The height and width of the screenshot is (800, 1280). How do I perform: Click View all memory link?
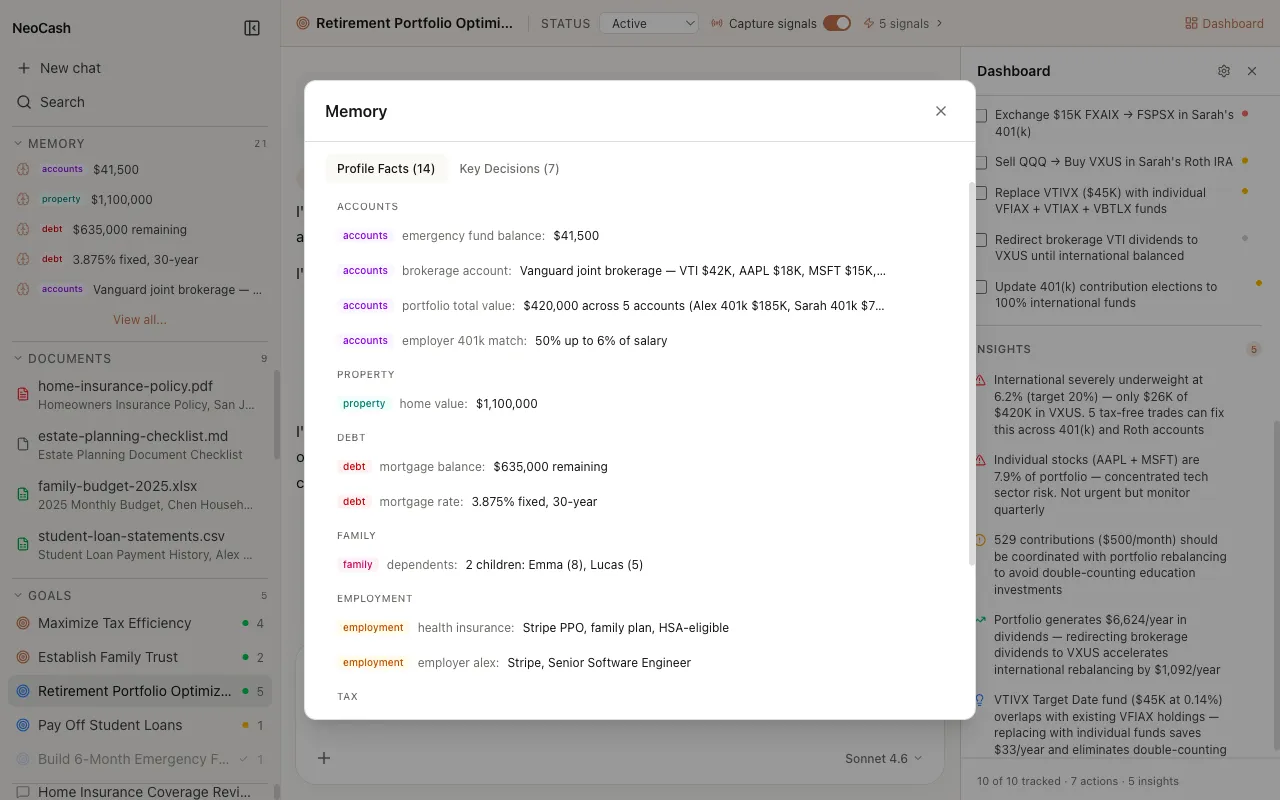click(x=140, y=320)
